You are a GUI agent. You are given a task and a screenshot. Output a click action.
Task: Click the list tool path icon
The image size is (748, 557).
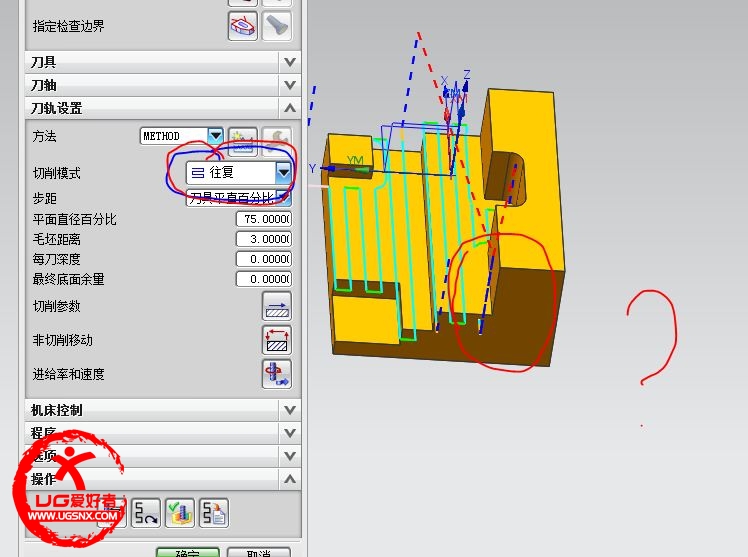click(214, 513)
